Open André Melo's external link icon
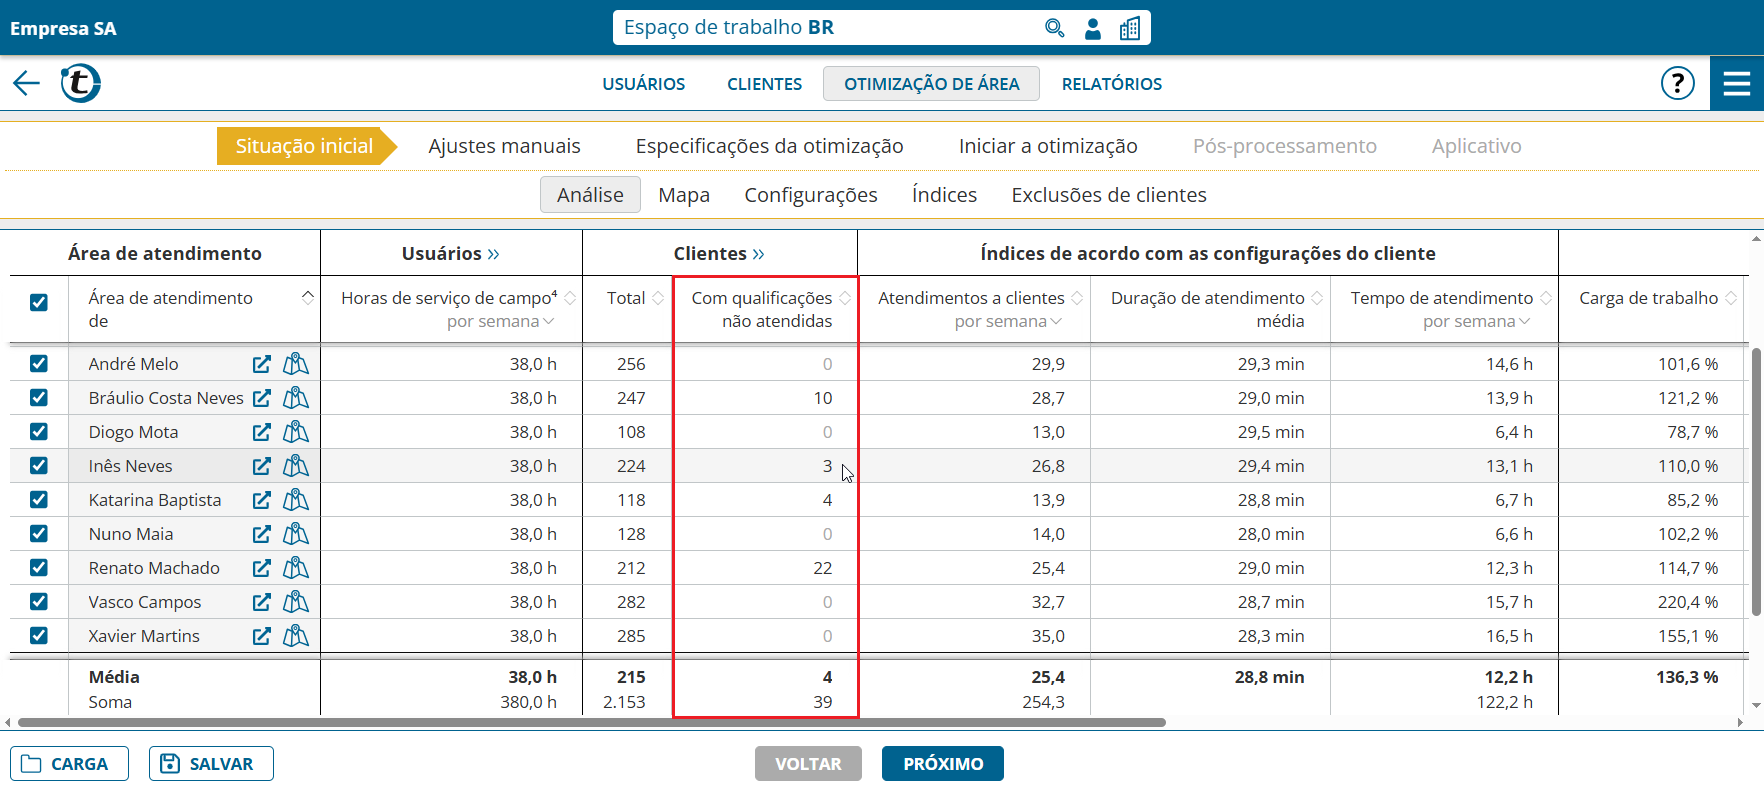The height and width of the screenshot is (796, 1764). [x=262, y=364]
